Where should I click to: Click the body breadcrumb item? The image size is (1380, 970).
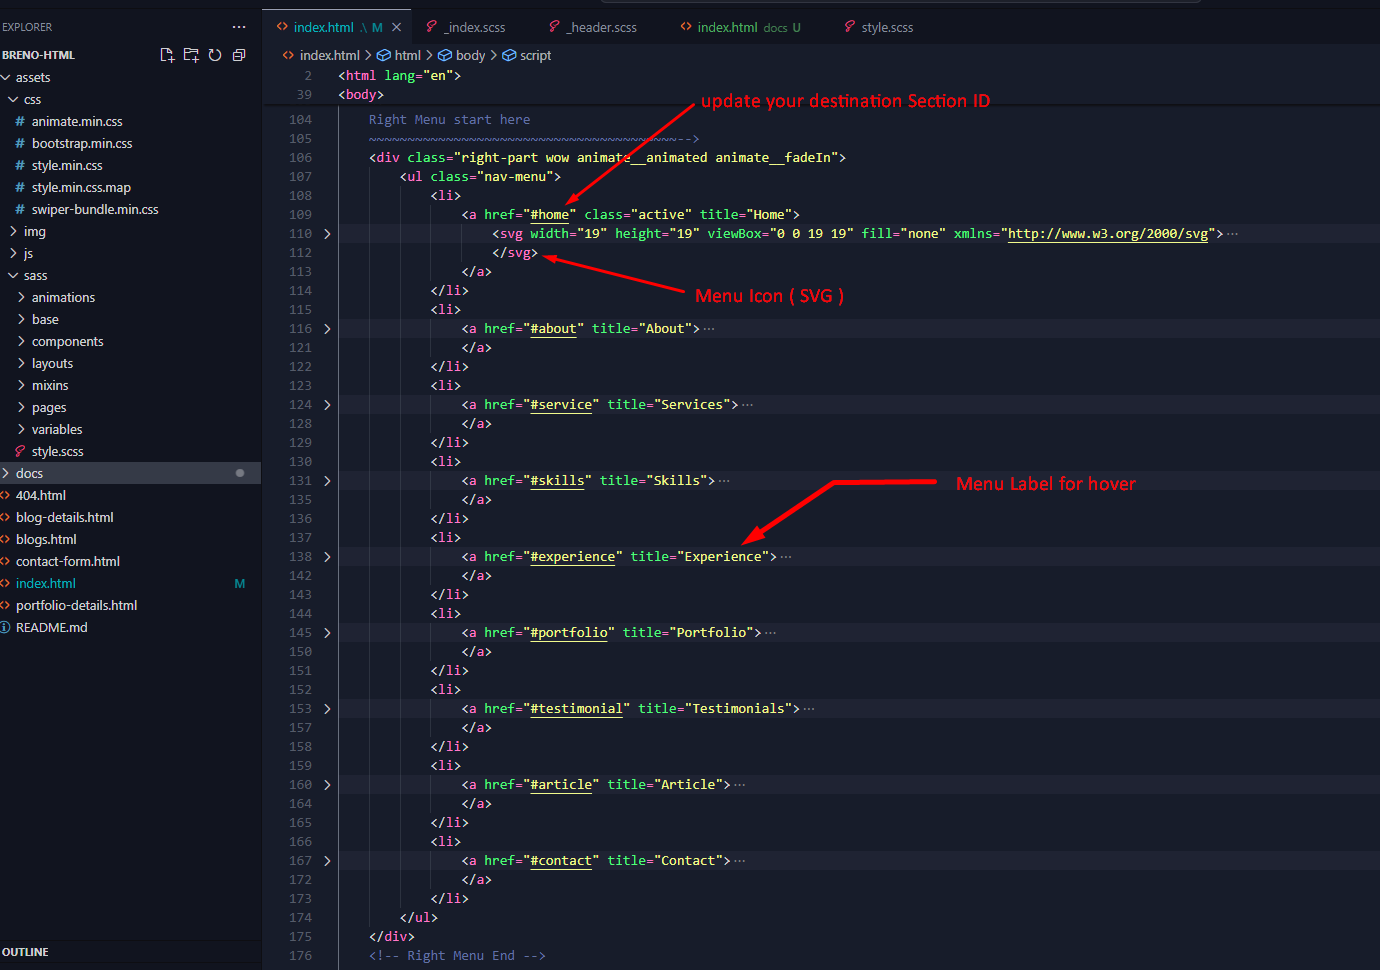pos(462,55)
